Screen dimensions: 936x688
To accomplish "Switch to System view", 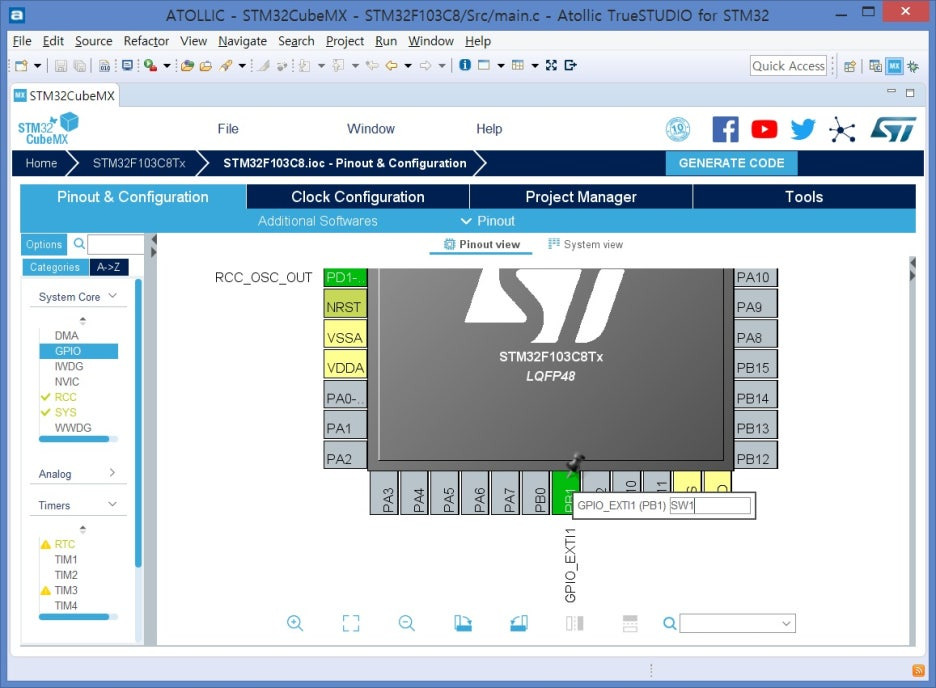I will coord(586,244).
